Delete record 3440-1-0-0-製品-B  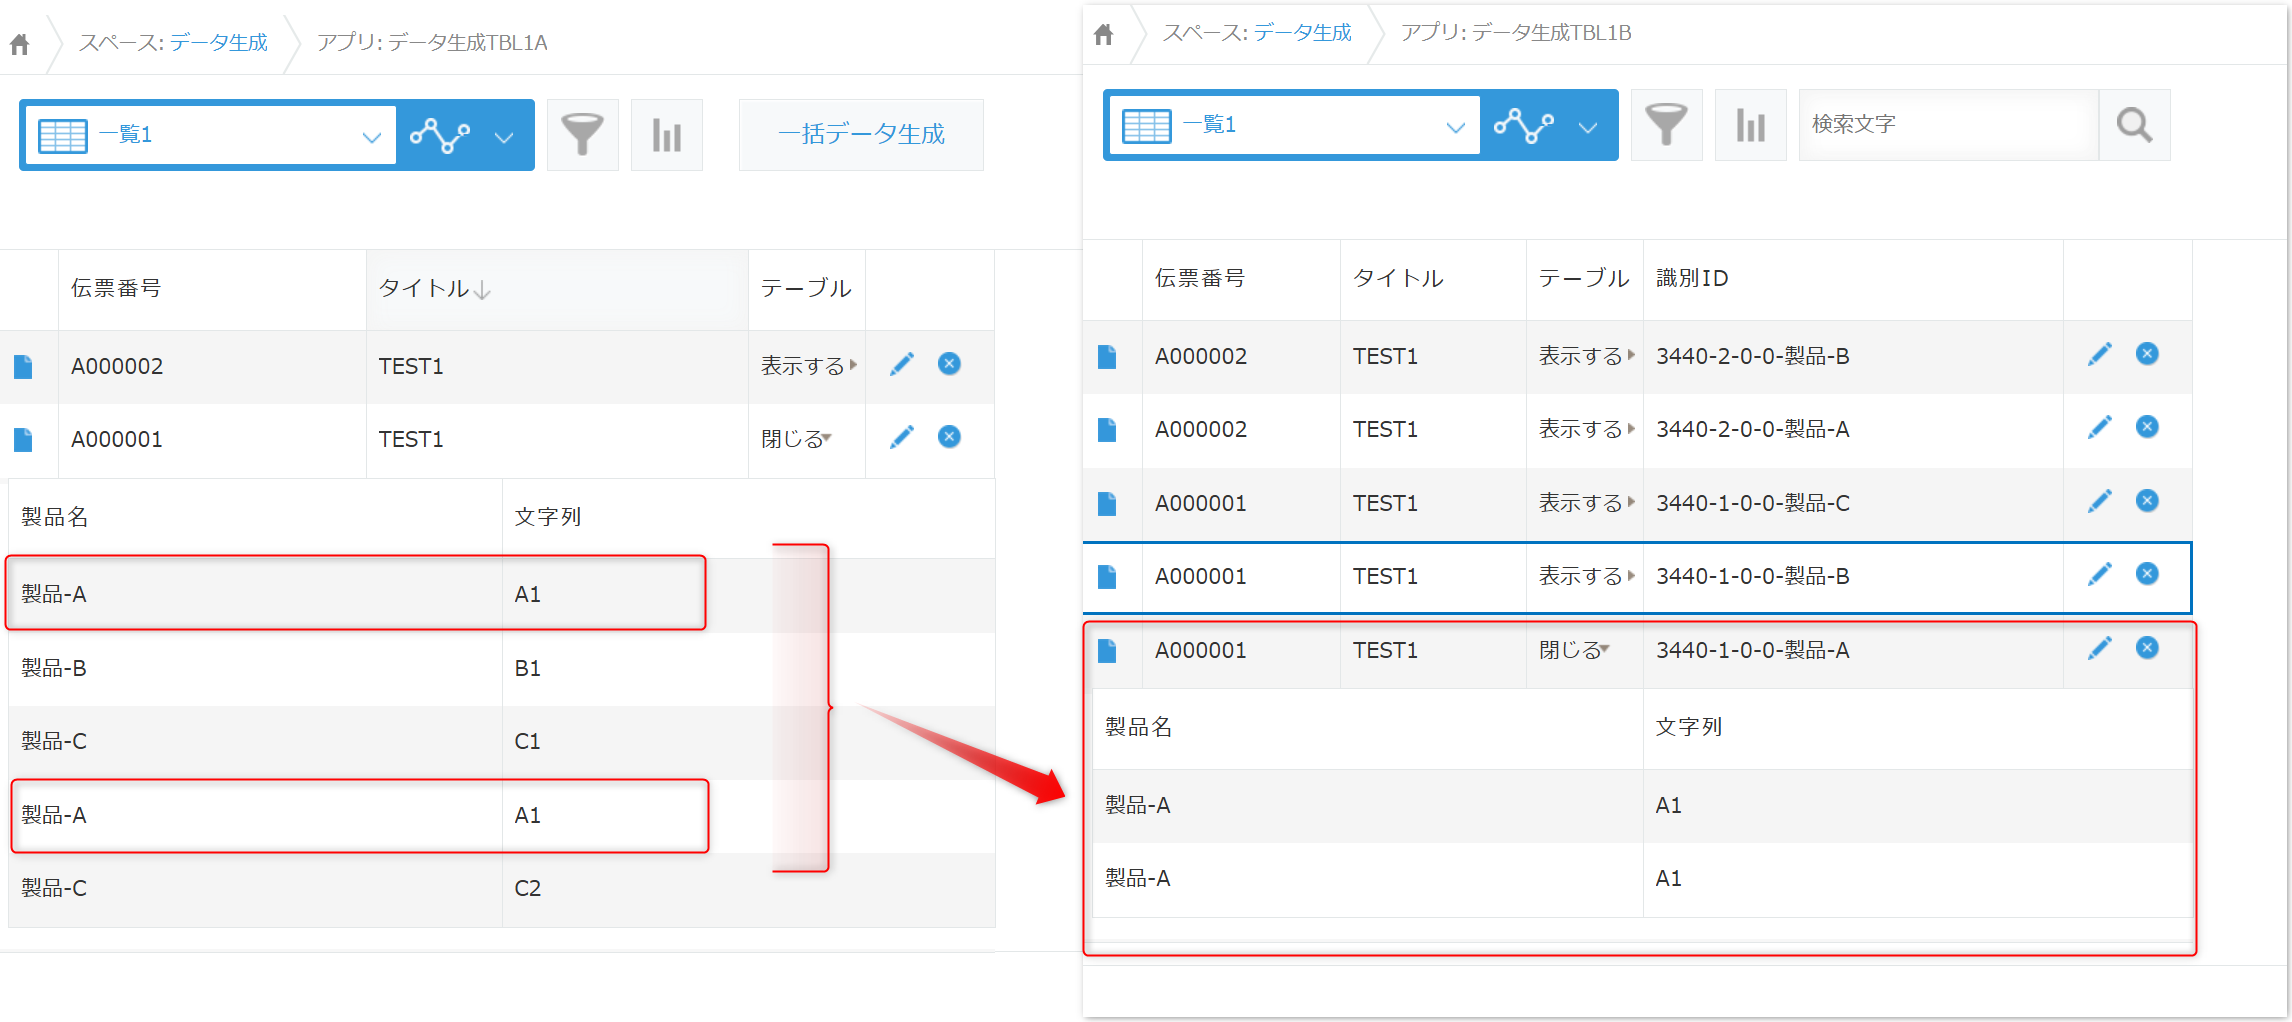coord(2147,574)
